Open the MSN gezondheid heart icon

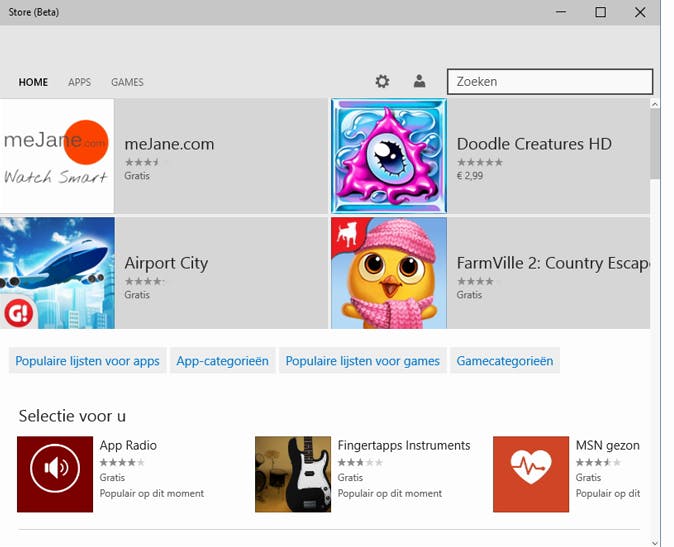coord(531,474)
